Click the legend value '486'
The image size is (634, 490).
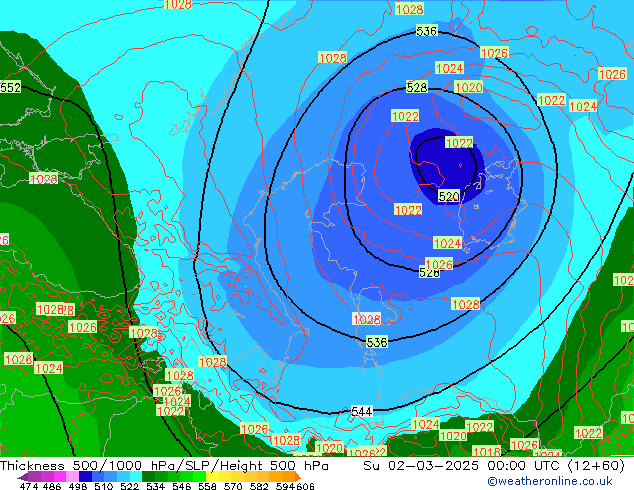coord(52,486)
